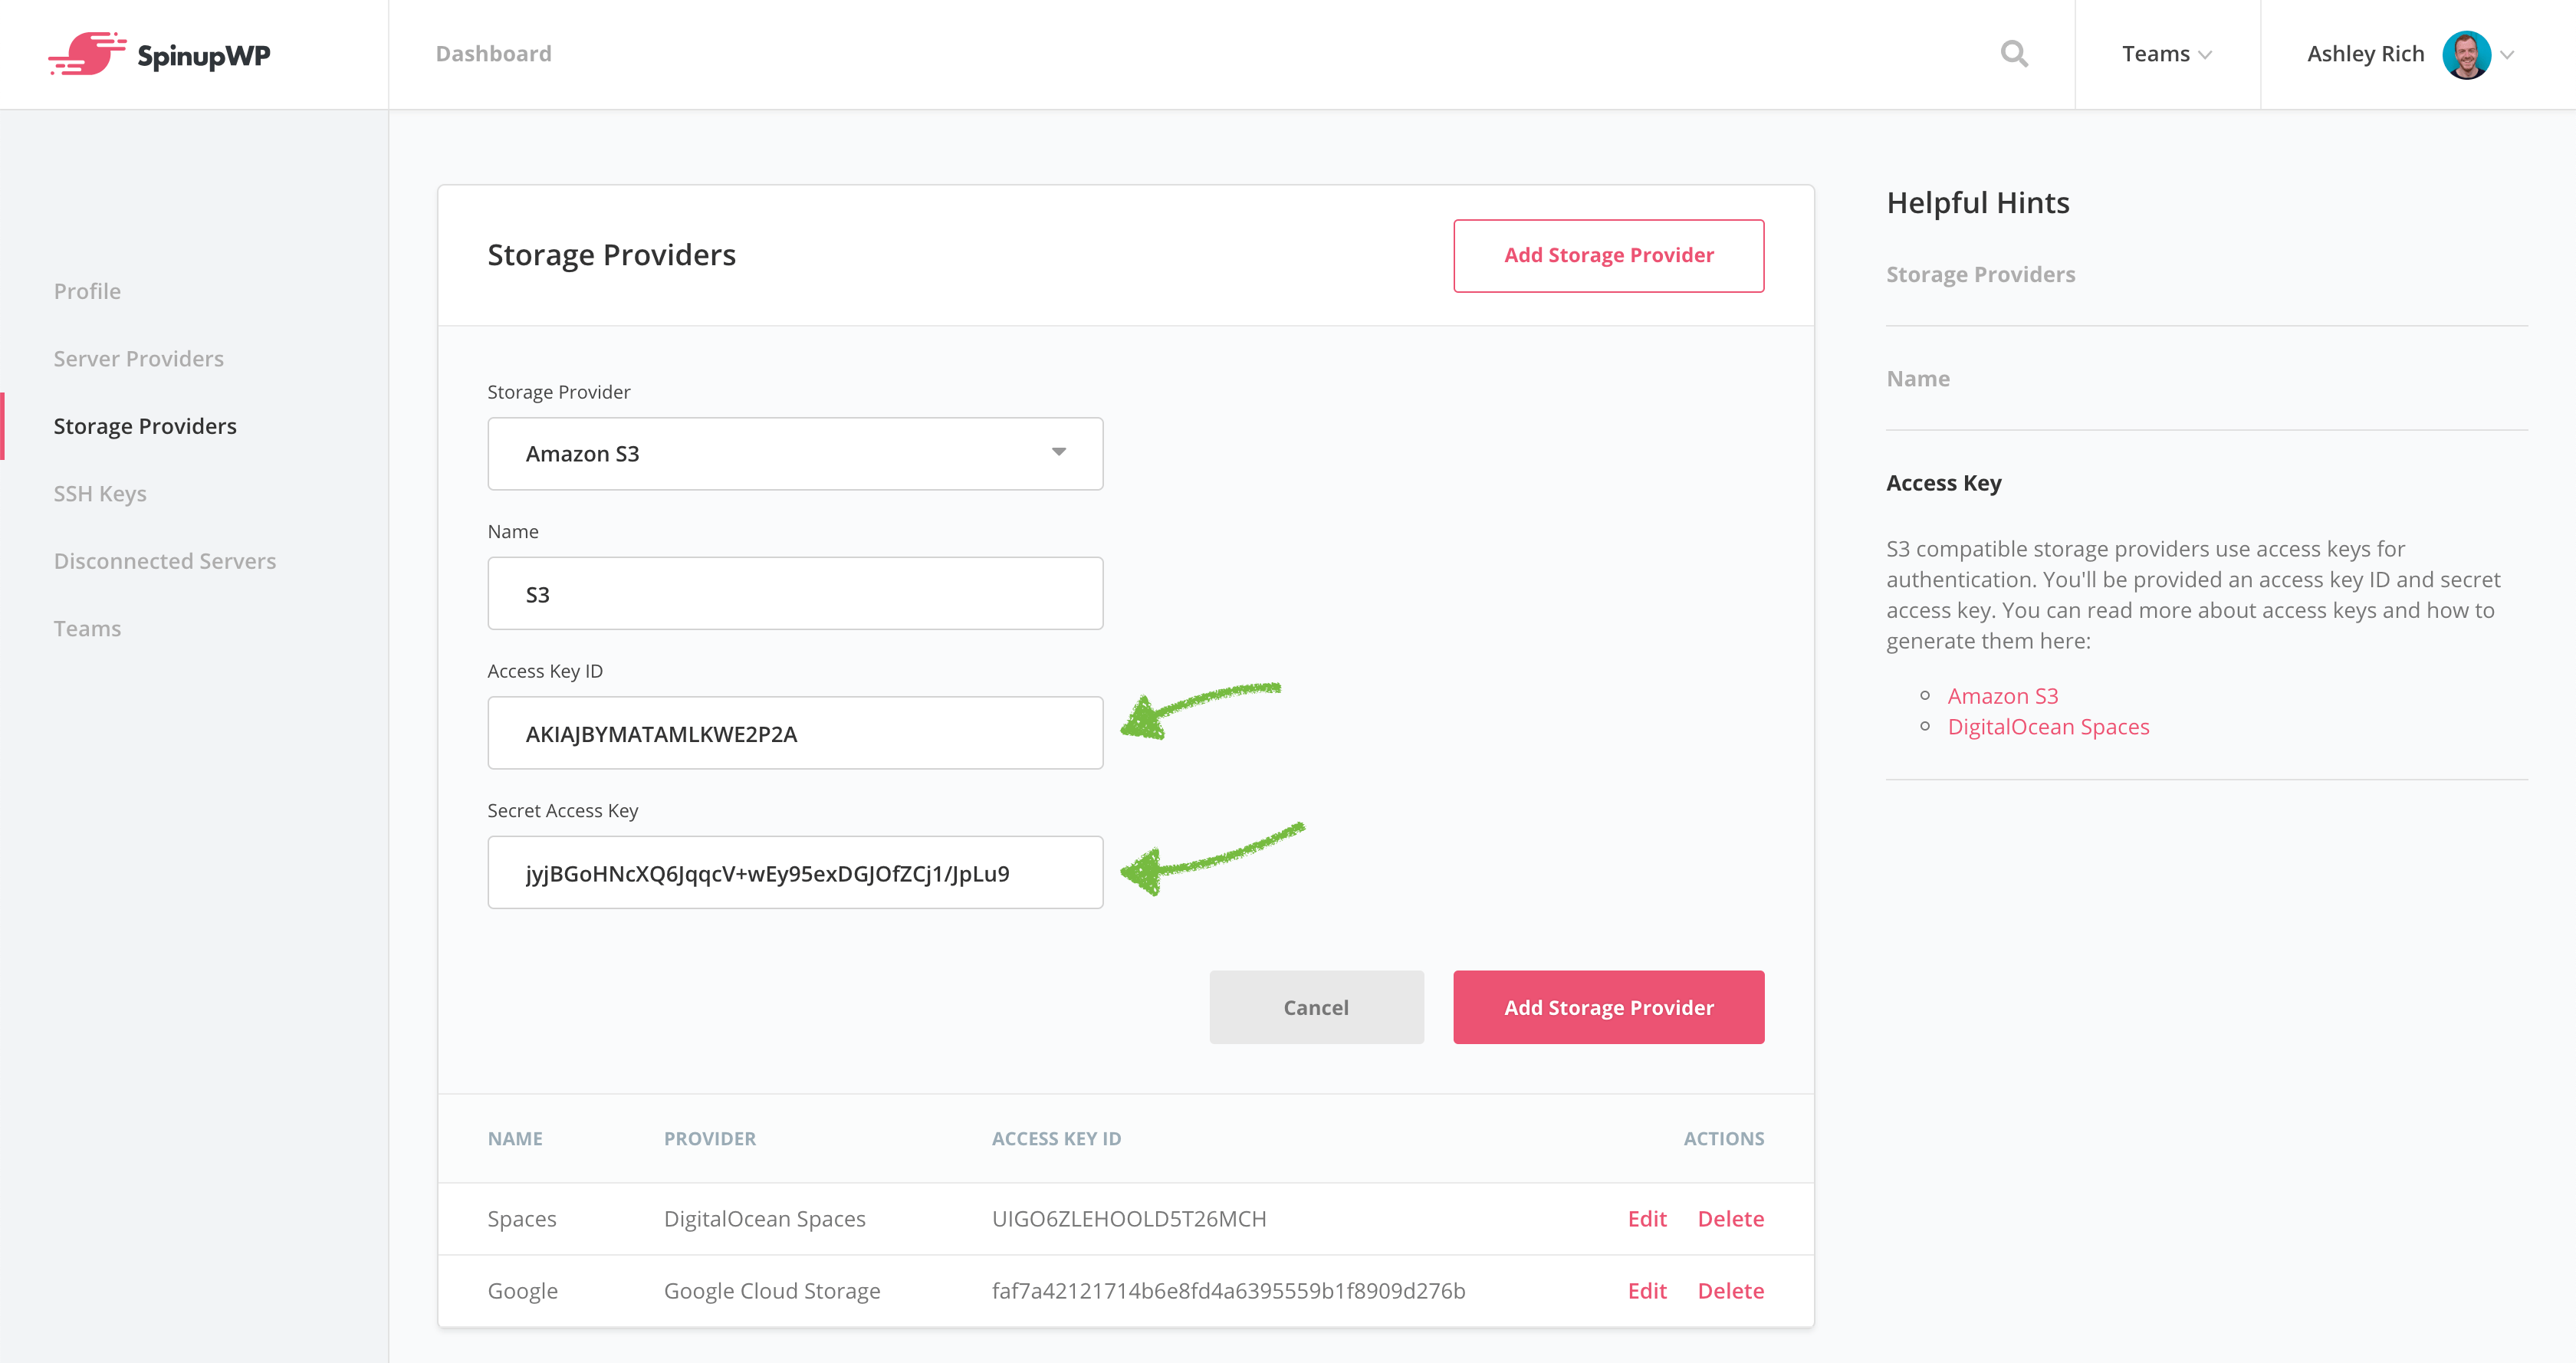Screen dimensions: 2576x1363
Task: Delete the Spaces storage provider
Action: pyautogui.click(x=1730, y=1219)
